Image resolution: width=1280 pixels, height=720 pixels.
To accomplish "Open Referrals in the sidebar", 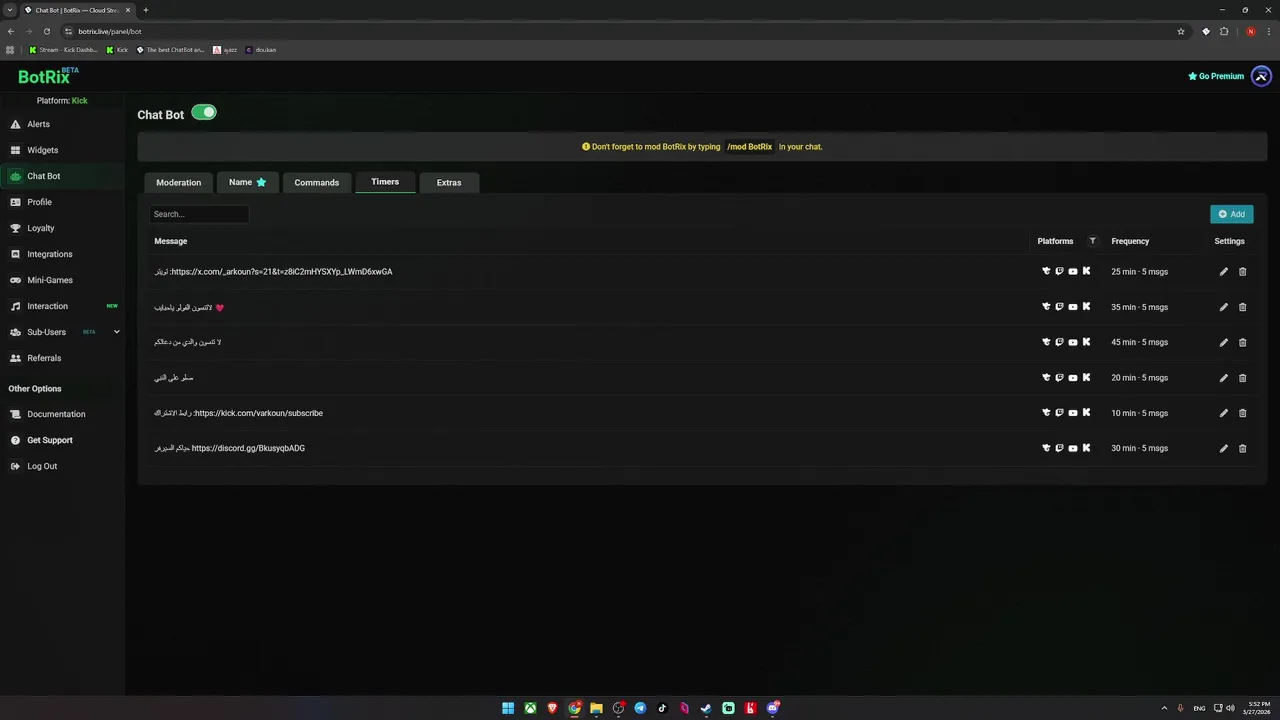I will 62,358.
